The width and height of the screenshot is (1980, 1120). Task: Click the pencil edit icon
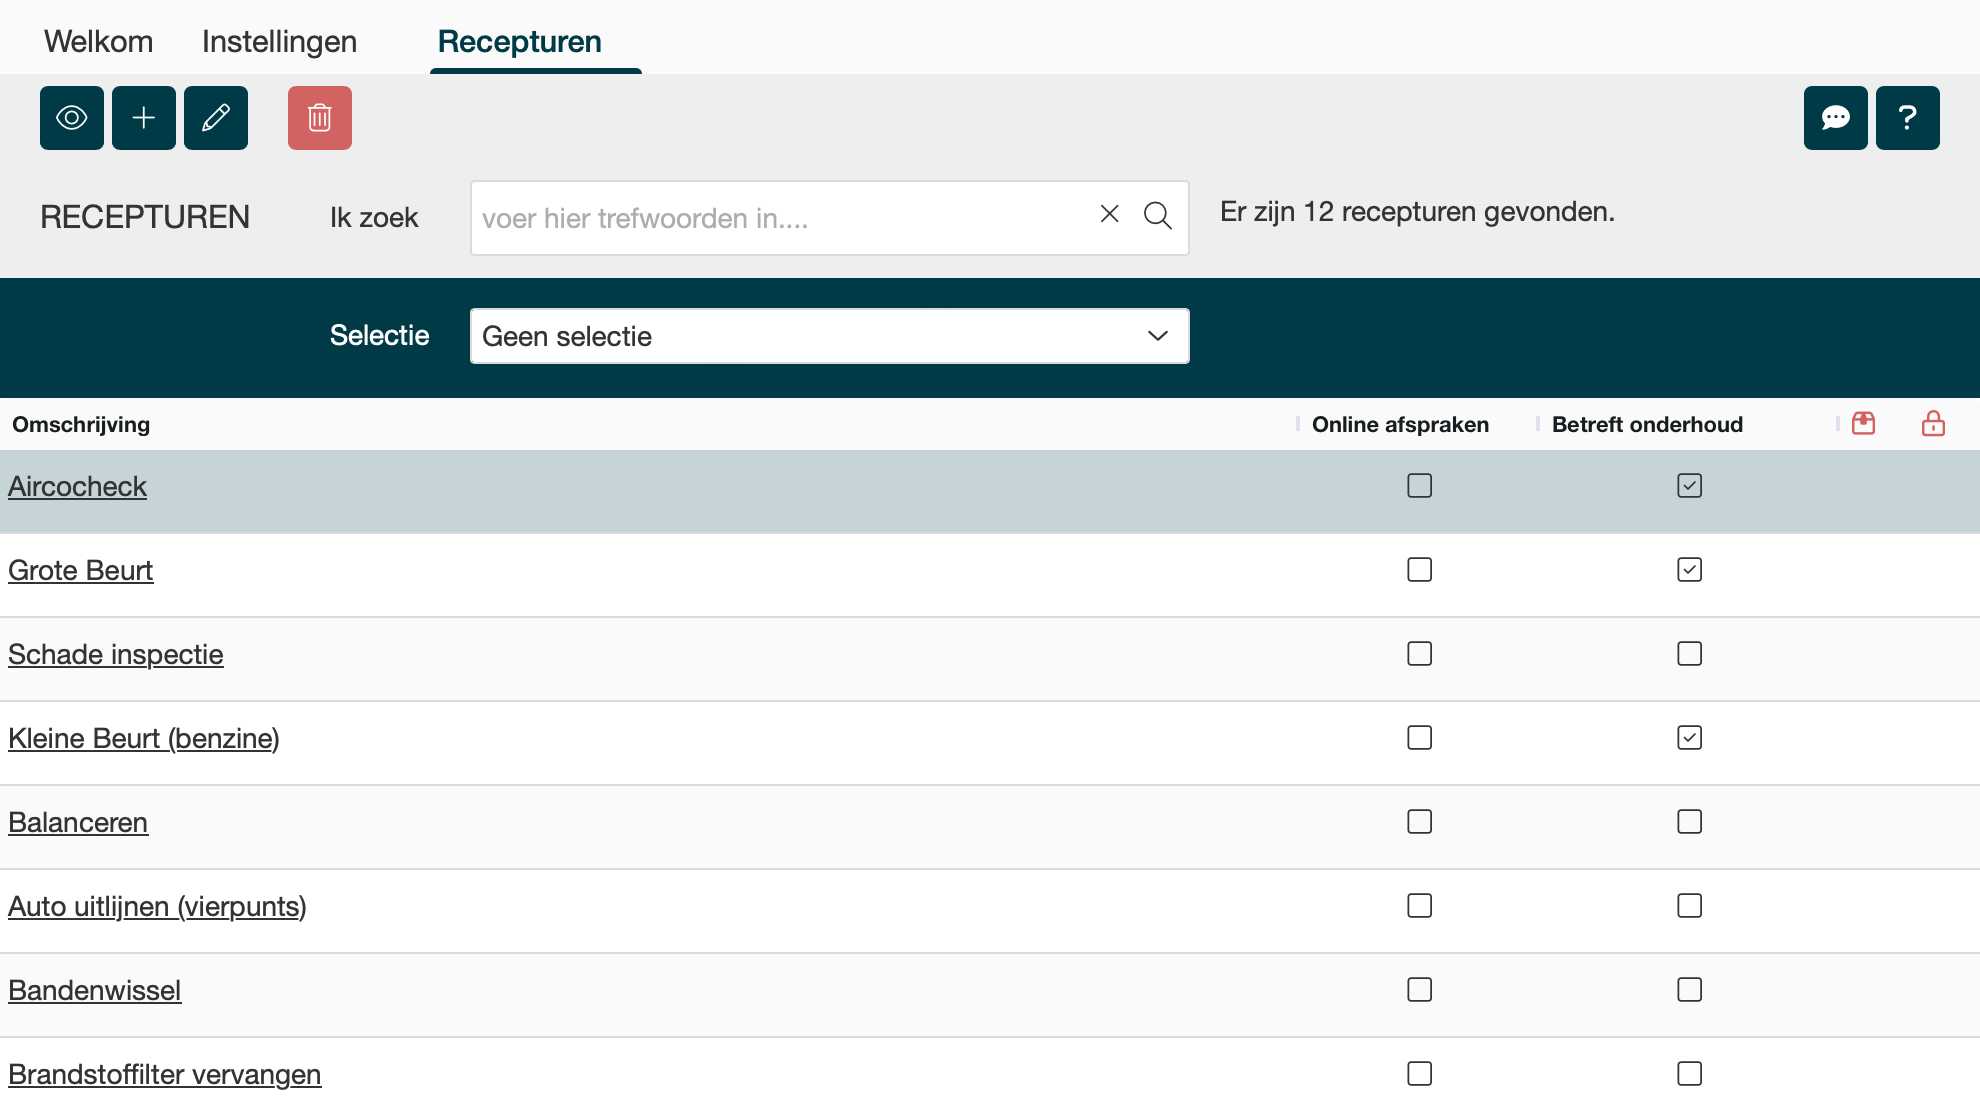click(216, 118)
